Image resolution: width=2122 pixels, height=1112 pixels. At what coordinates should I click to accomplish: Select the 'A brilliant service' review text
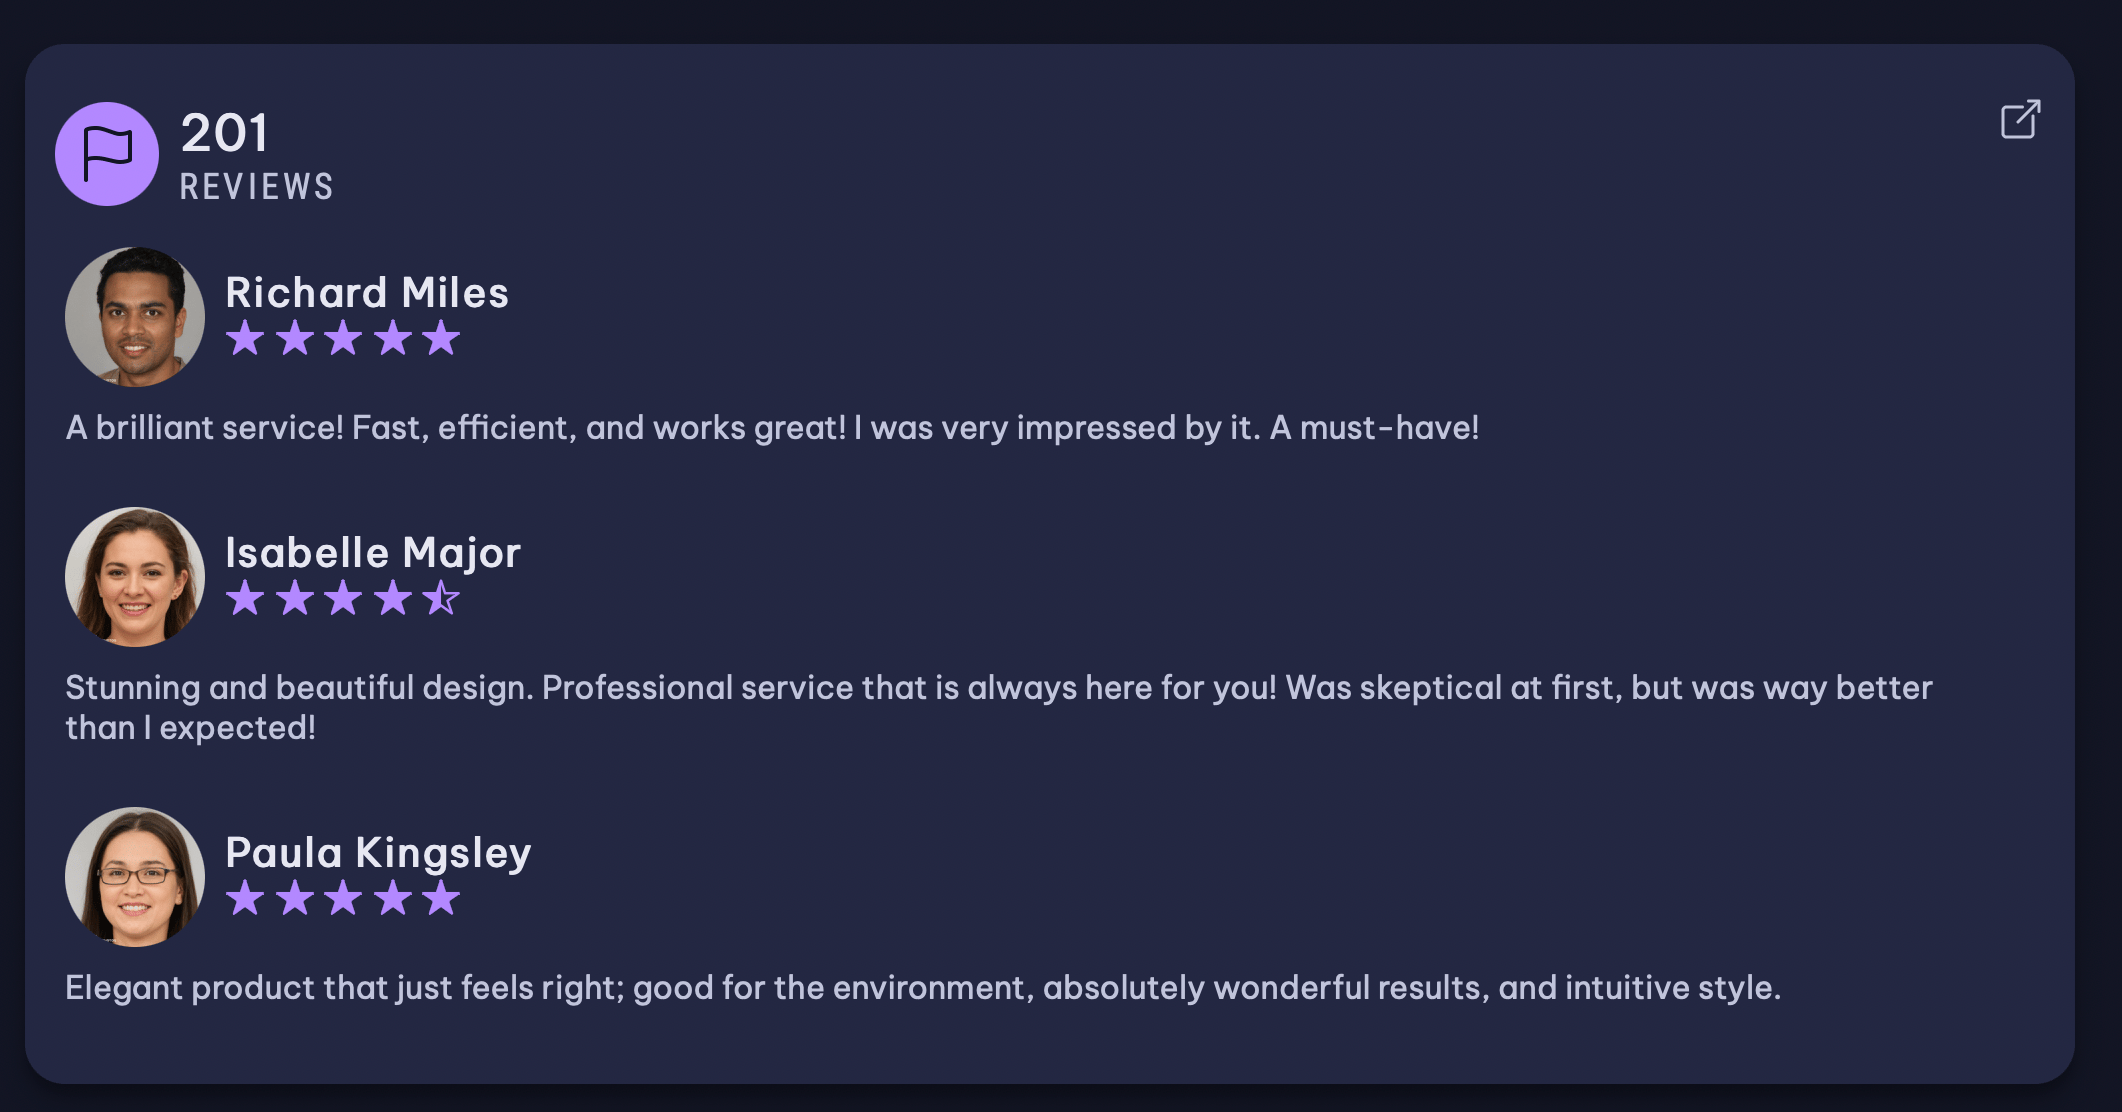772,428
